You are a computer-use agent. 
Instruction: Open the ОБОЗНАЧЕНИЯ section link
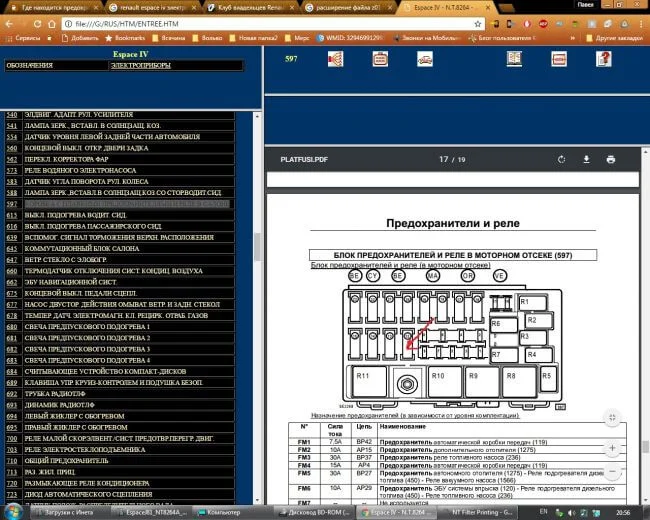click(x=29, y=66)
